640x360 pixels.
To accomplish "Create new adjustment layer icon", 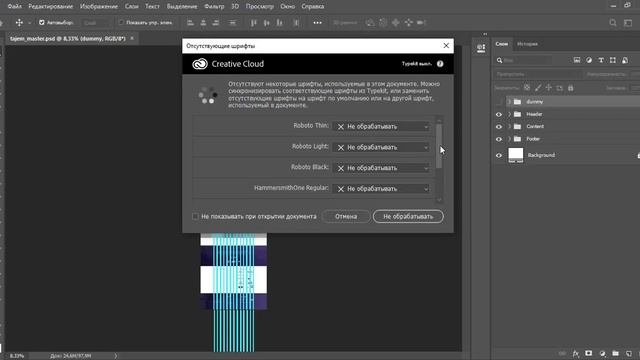I will pyautogui.click(x=602, y=353).
